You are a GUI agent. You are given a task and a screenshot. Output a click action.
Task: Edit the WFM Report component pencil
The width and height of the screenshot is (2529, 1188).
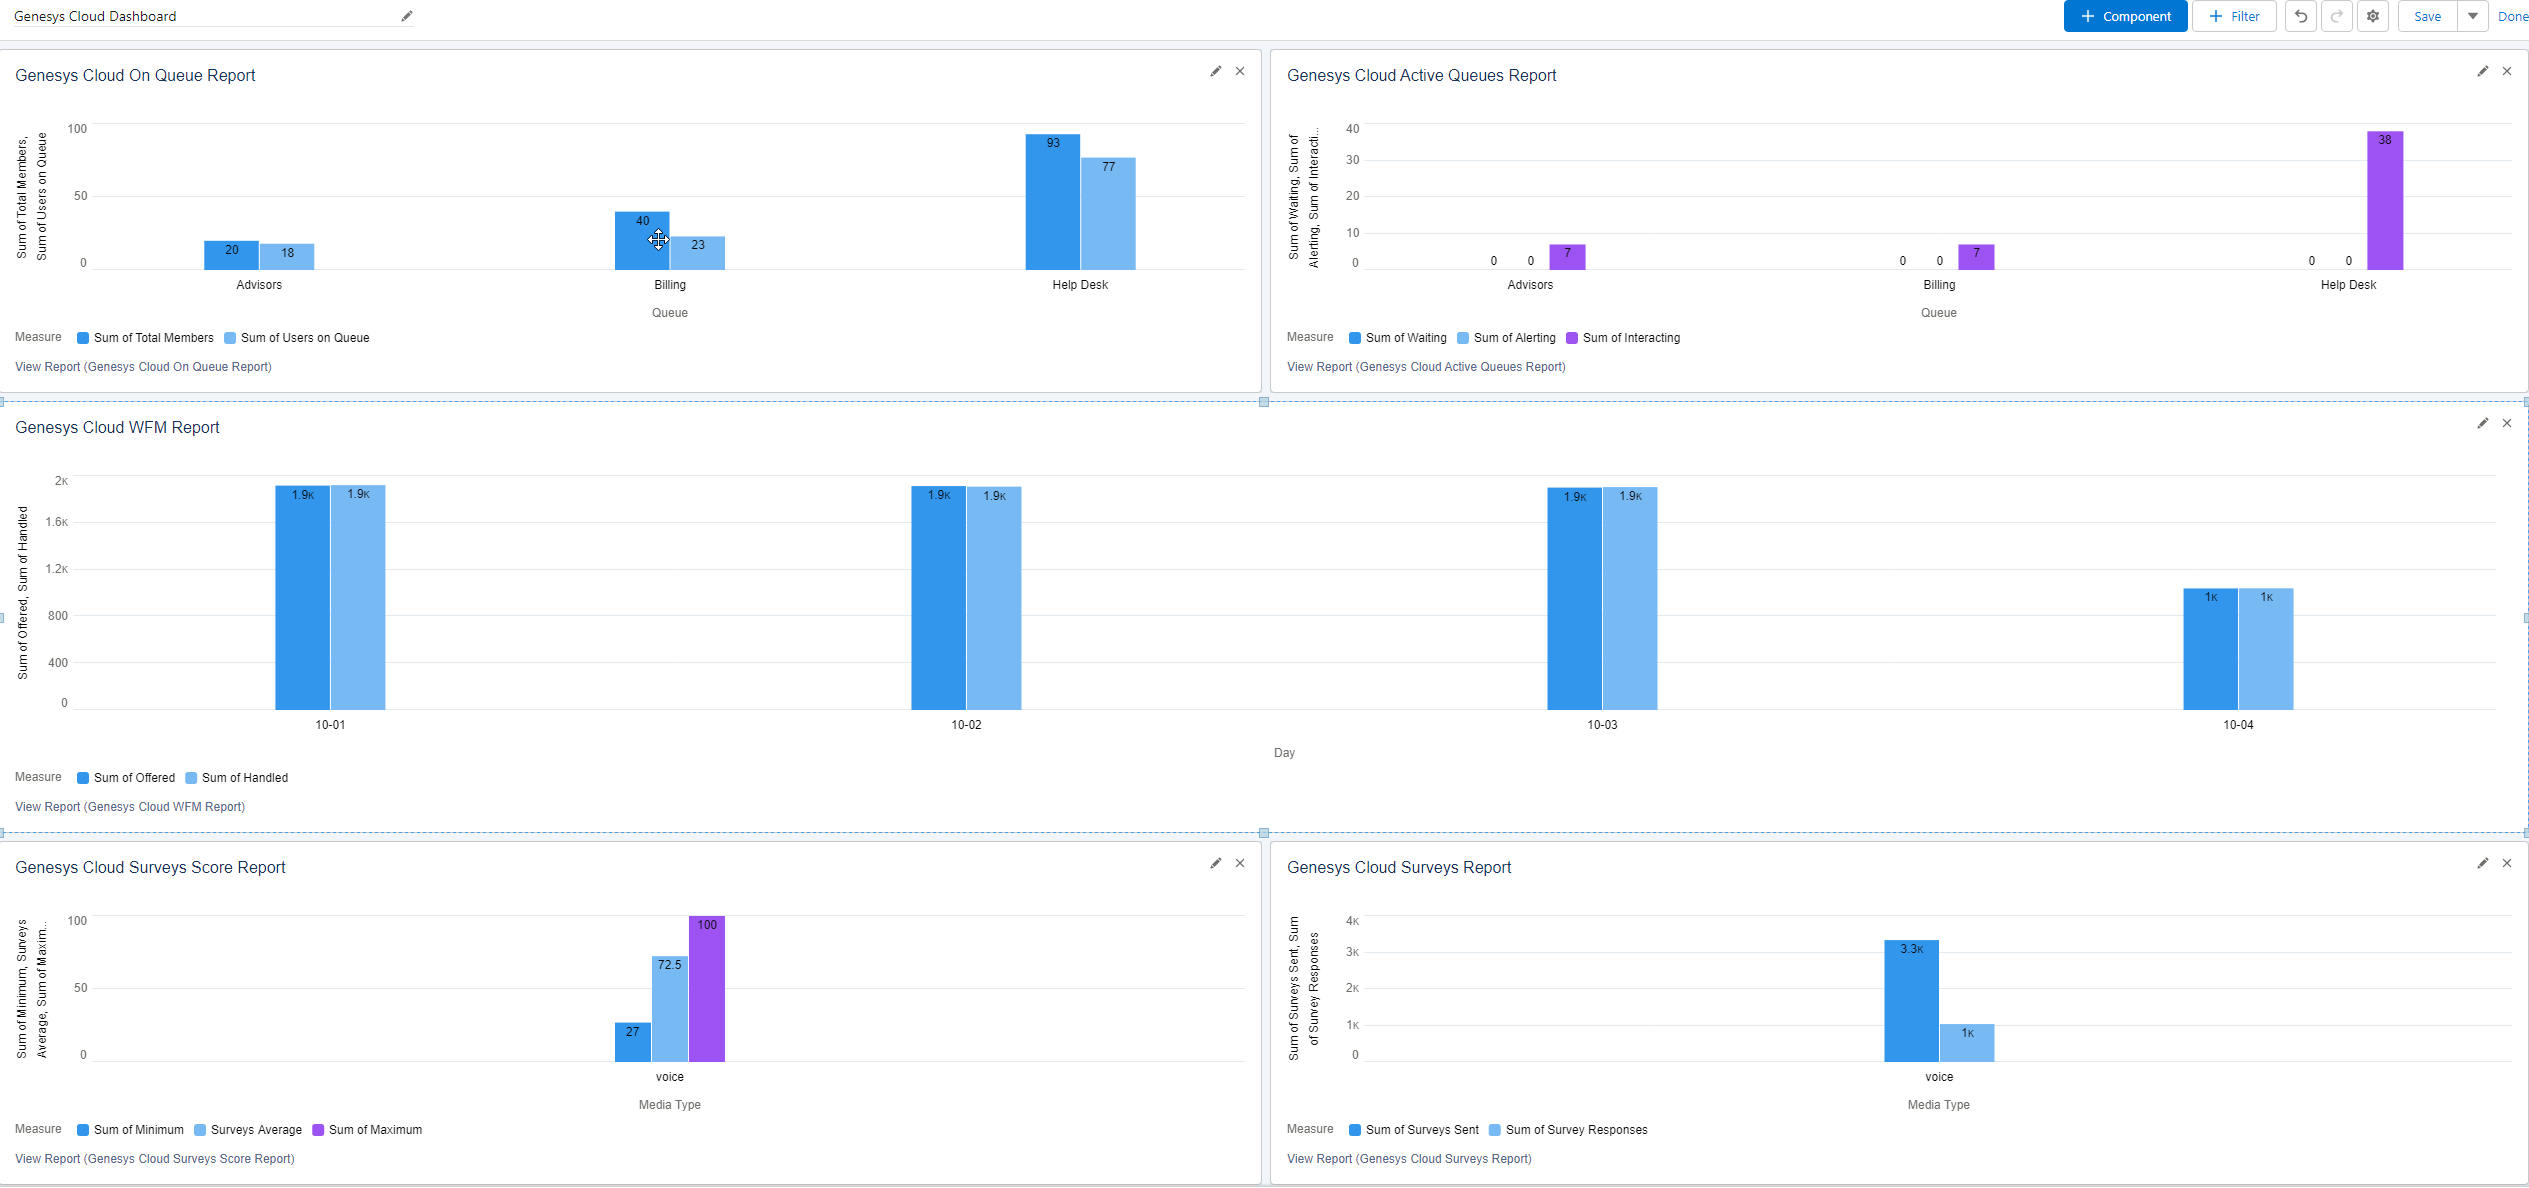point(2482,423)
